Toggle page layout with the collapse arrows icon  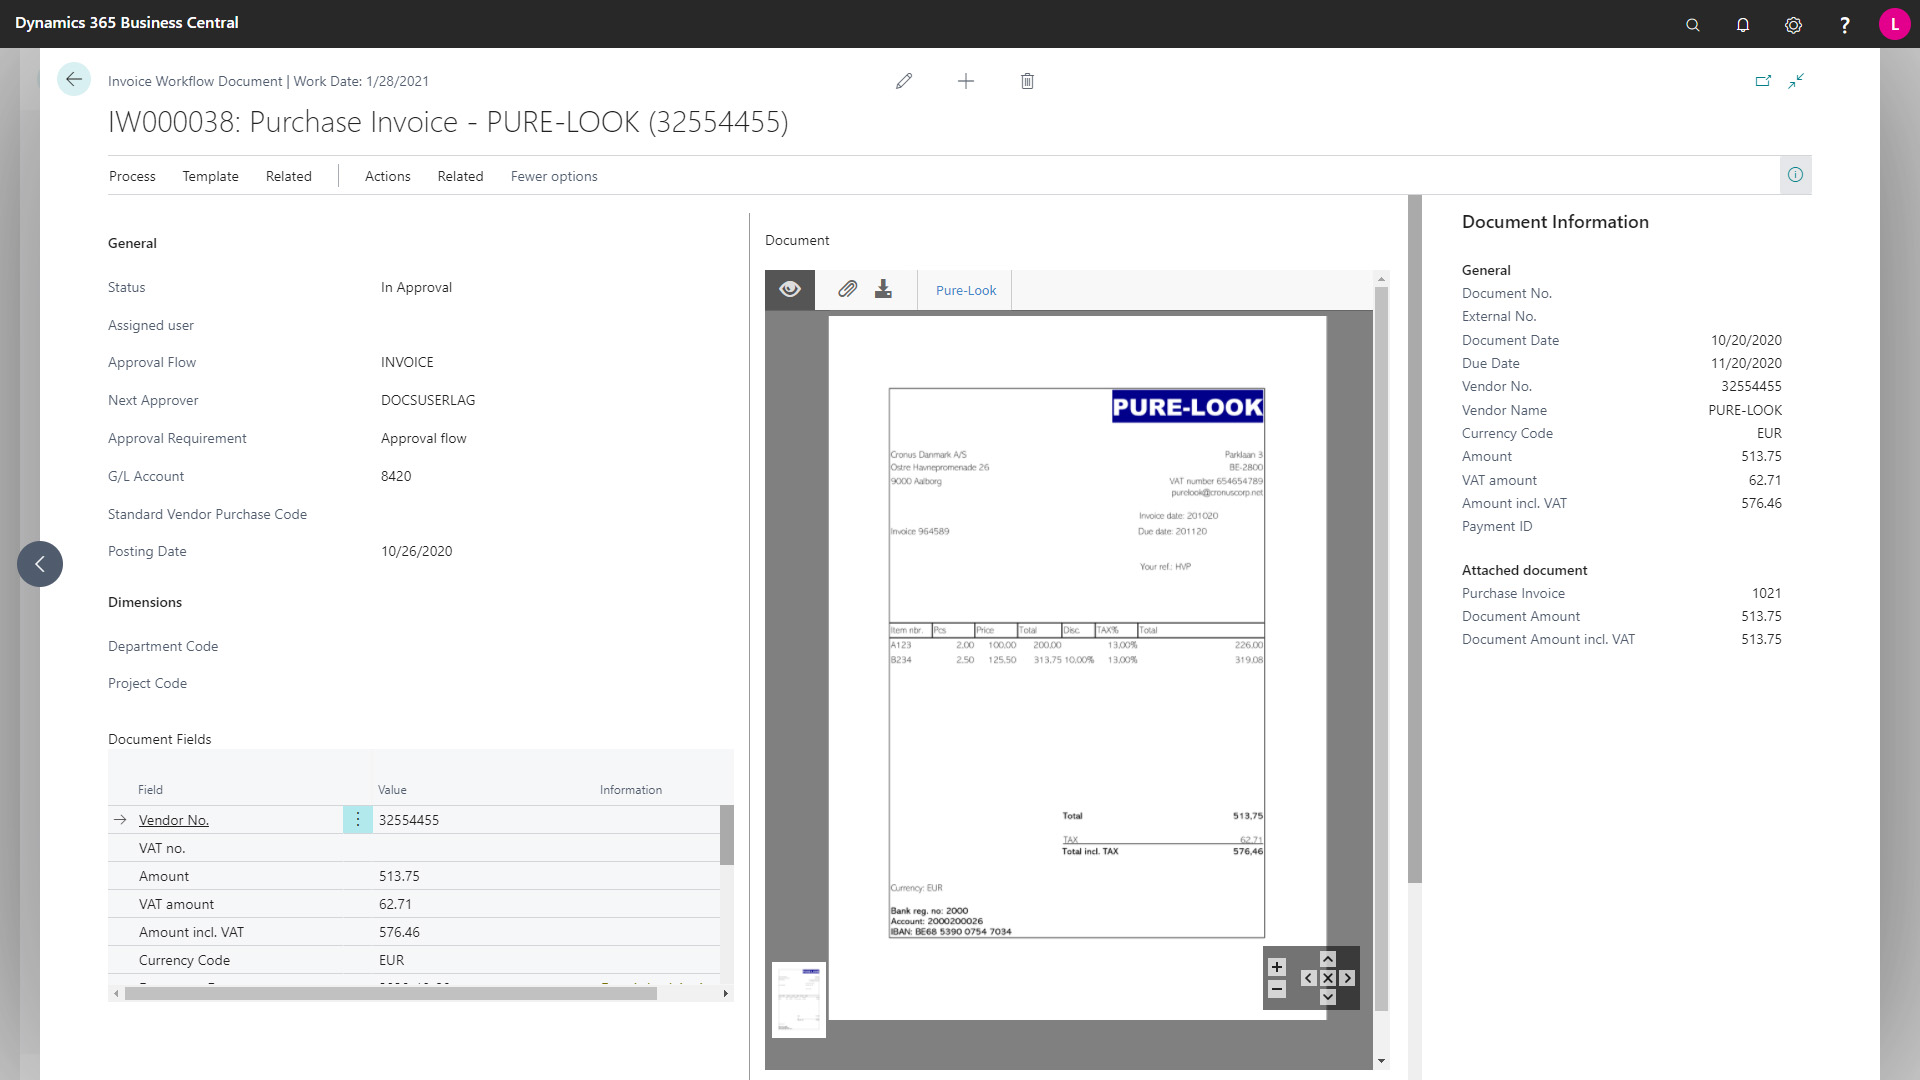[x=1797, y=81]
